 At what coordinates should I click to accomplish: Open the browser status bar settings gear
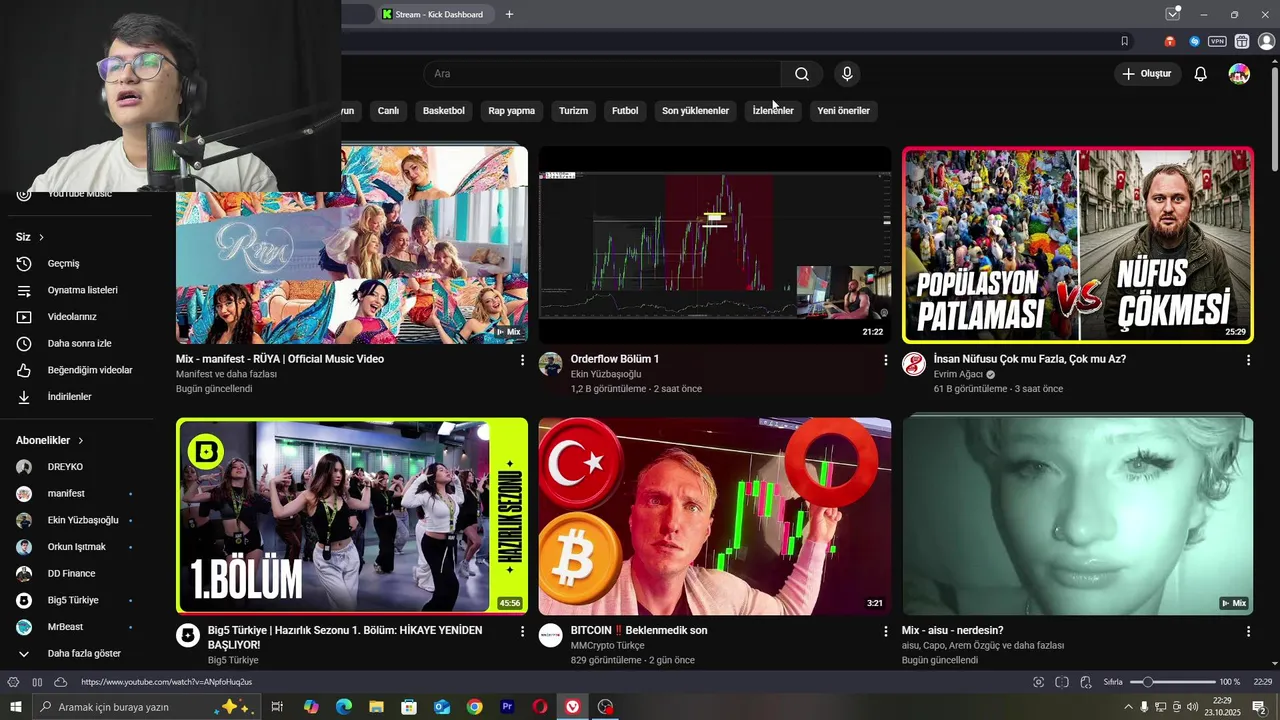pos(14,682)
